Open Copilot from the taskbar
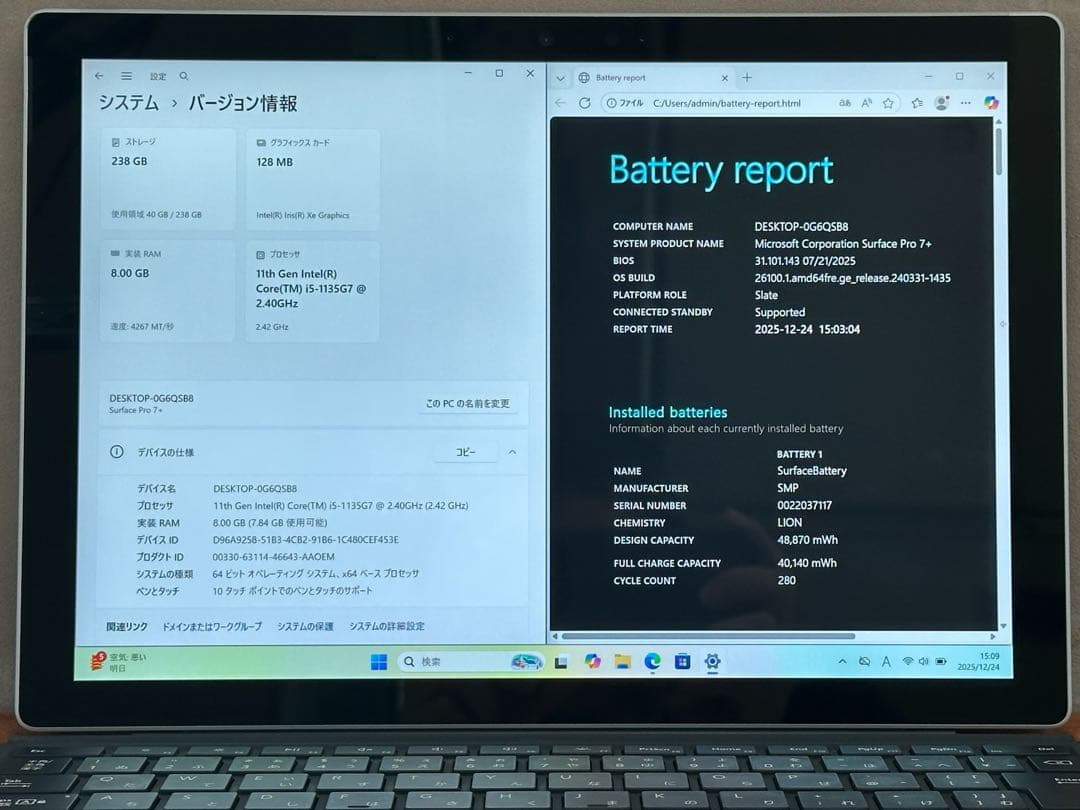The image size is (1080, 810). click(591, 661)
